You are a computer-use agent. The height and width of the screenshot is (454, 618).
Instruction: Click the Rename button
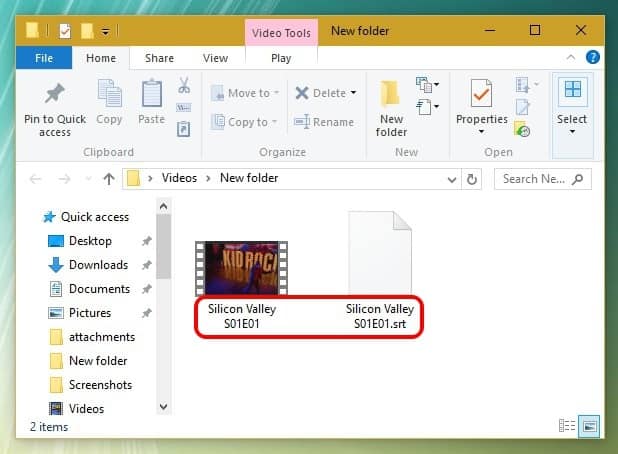(x=324, y=122)
